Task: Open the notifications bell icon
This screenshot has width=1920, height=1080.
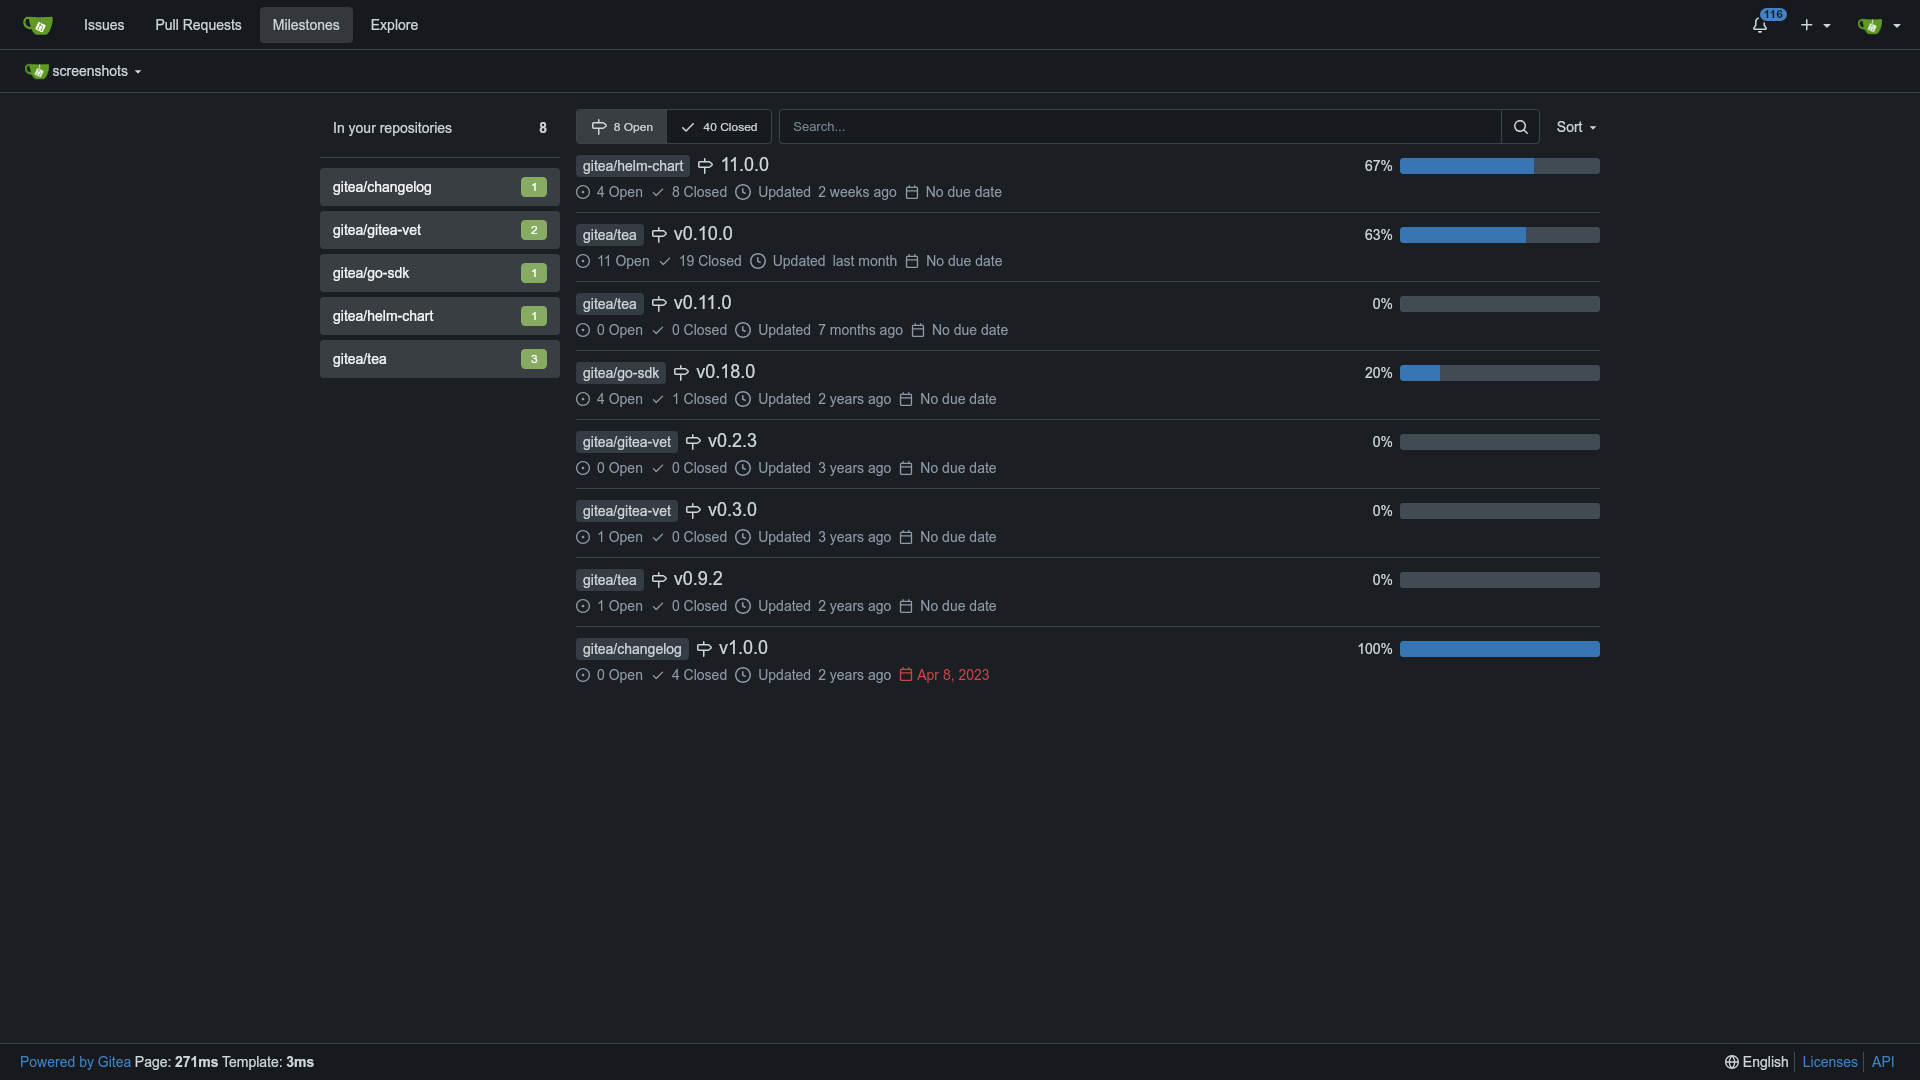Action: (1760, 25)
